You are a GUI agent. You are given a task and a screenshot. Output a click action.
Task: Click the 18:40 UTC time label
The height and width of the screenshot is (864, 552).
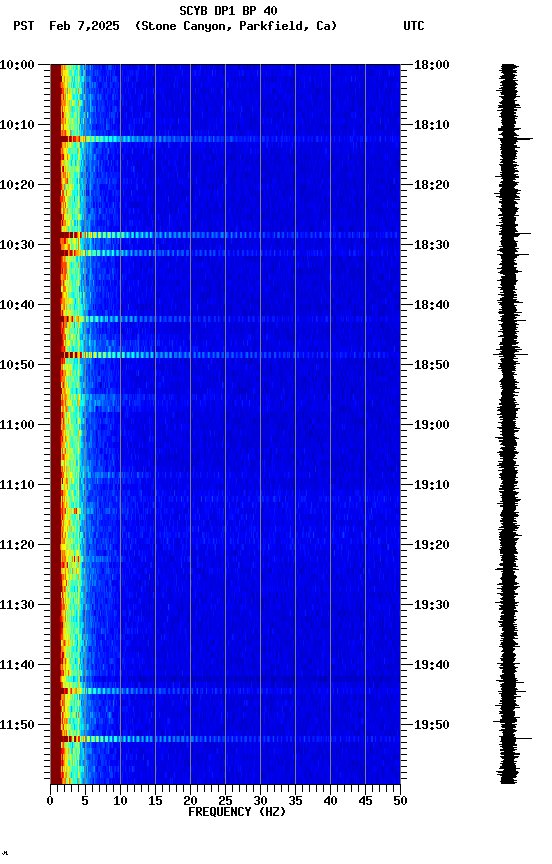pos(432,305)
